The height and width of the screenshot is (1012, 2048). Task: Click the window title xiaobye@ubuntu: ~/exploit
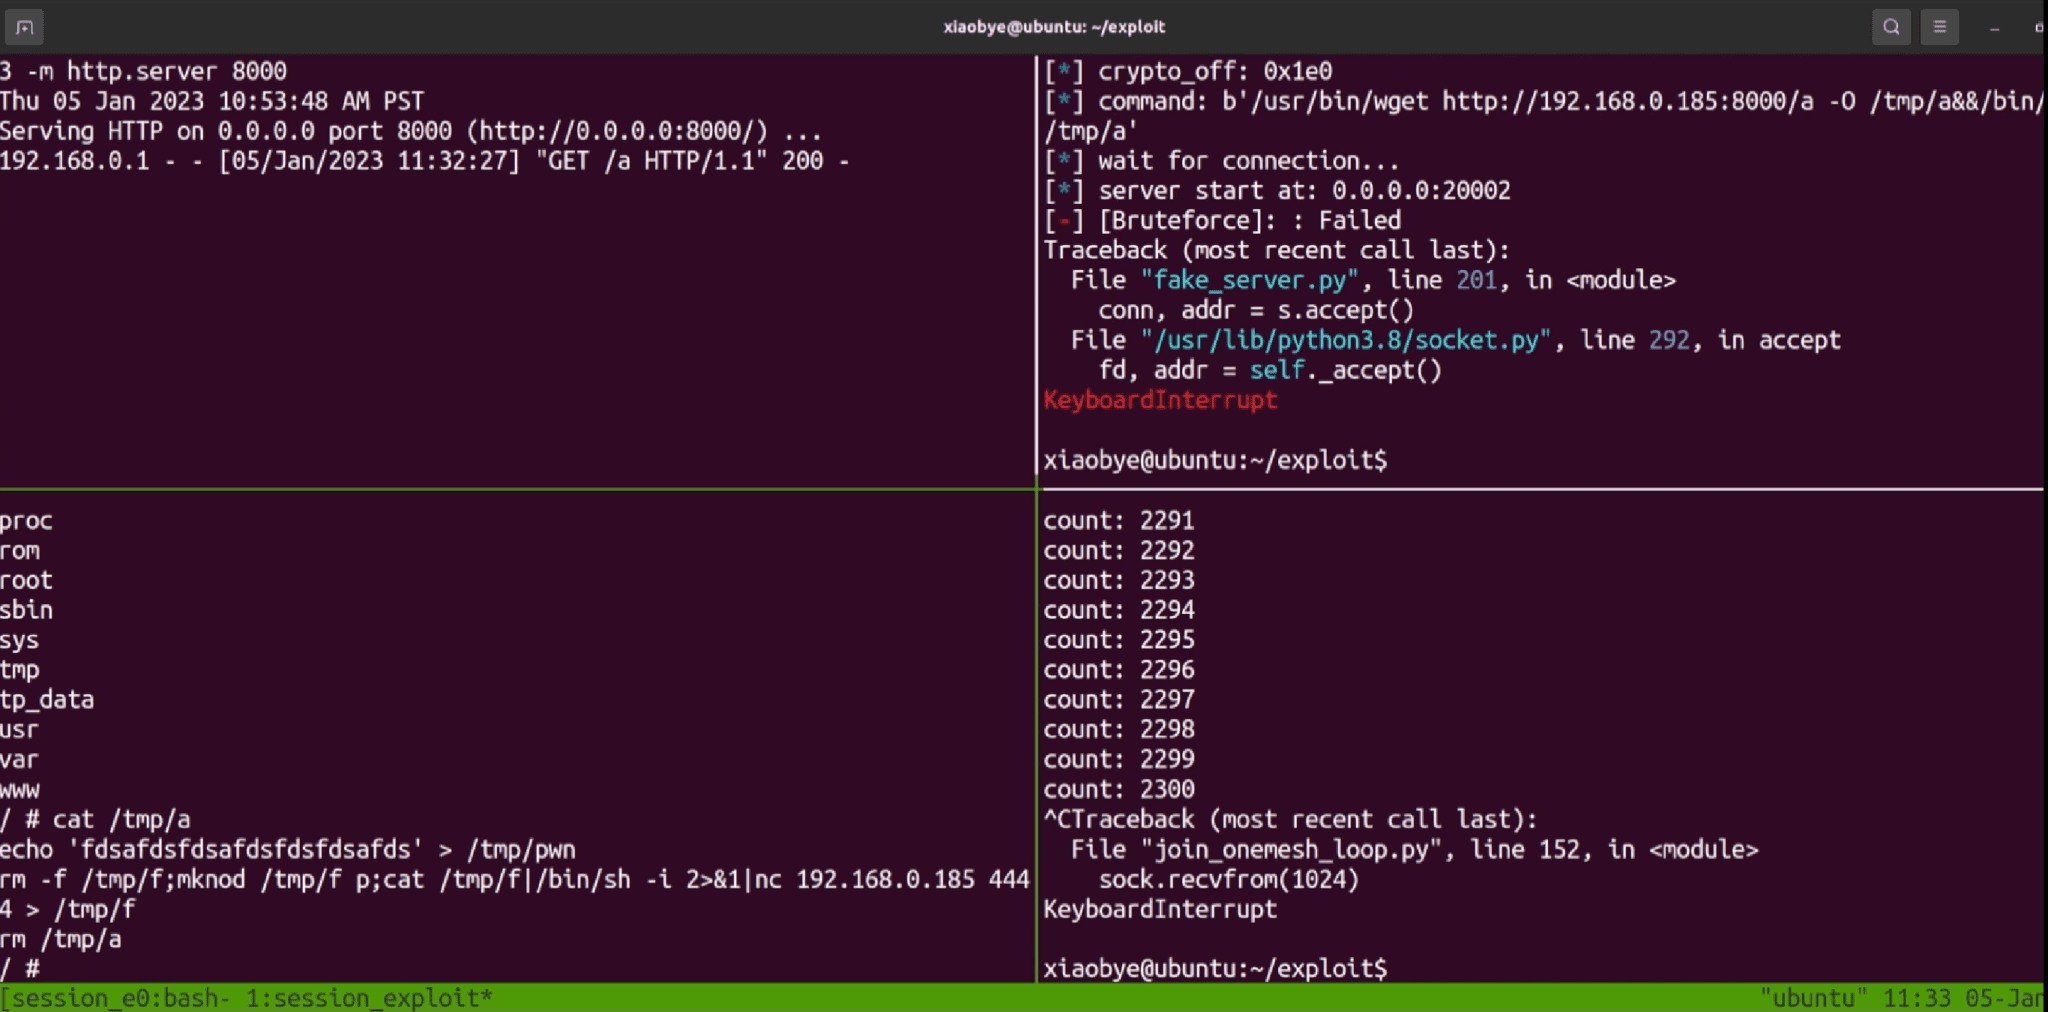(x=1054, y=27)
